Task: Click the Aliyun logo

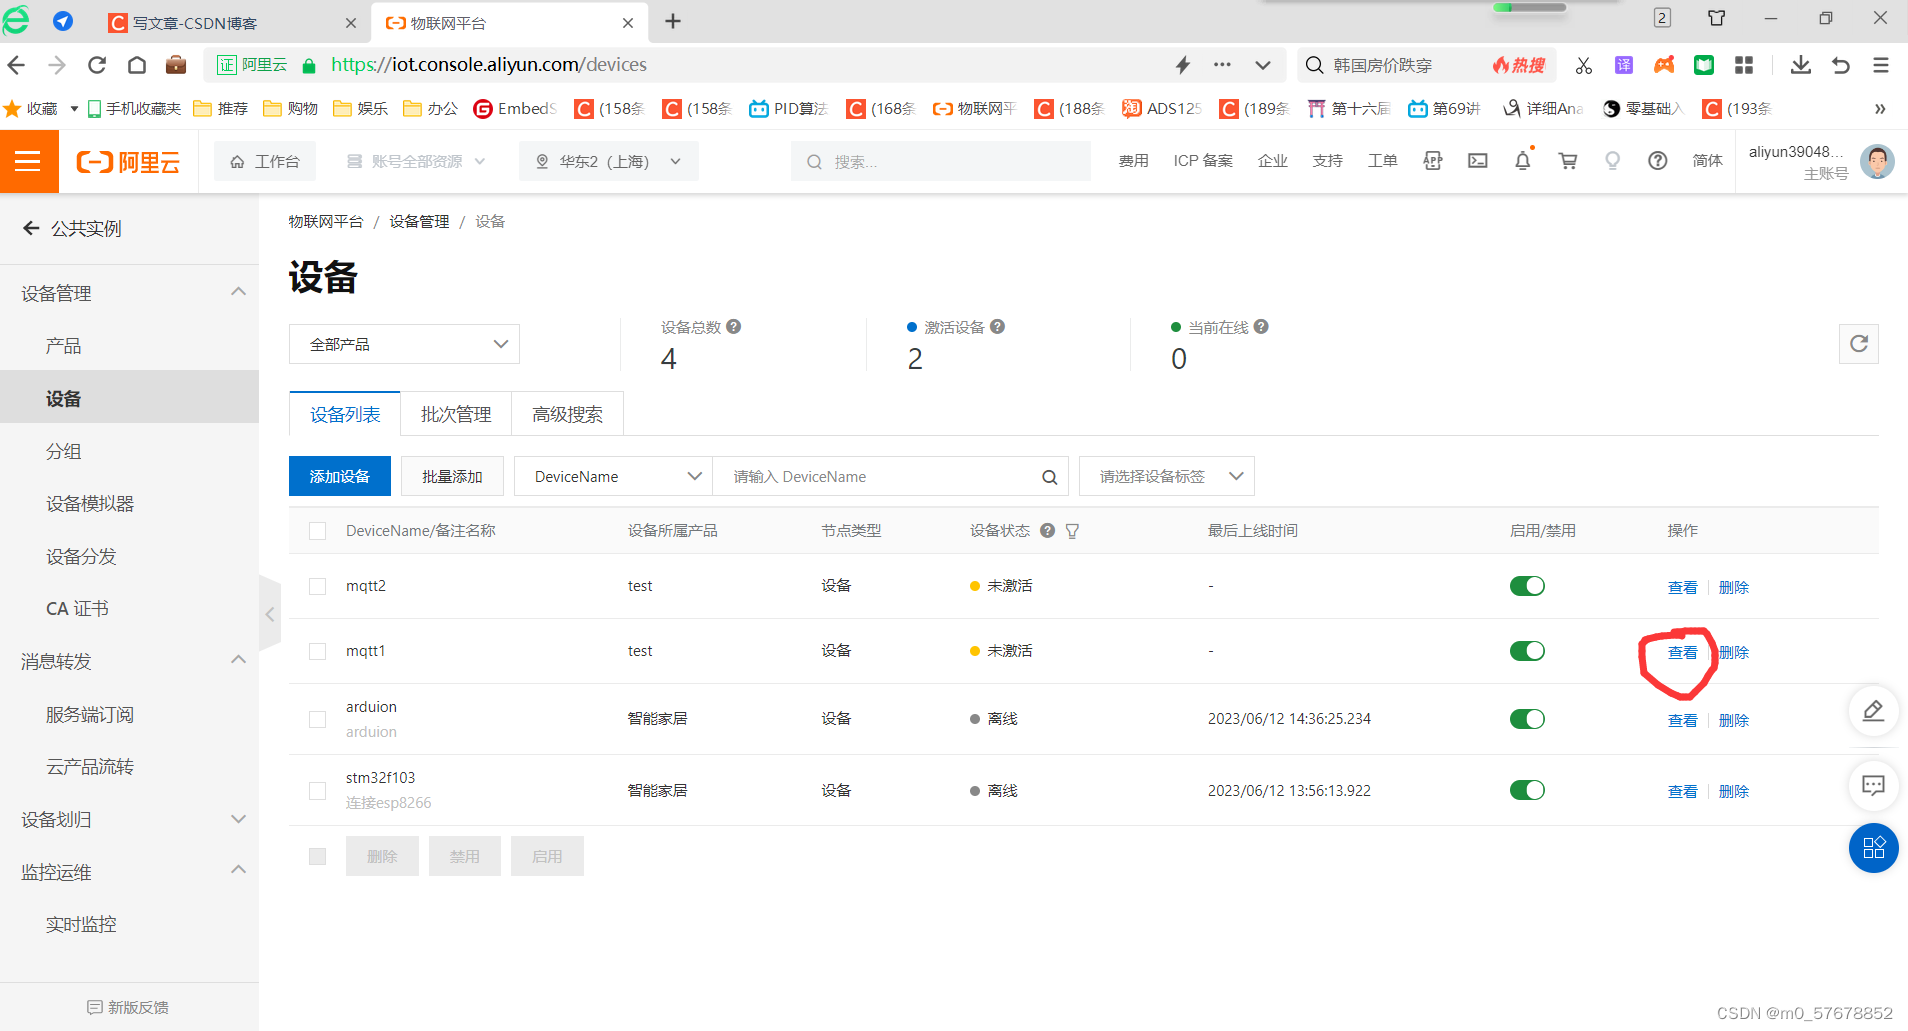Action: 129,161
